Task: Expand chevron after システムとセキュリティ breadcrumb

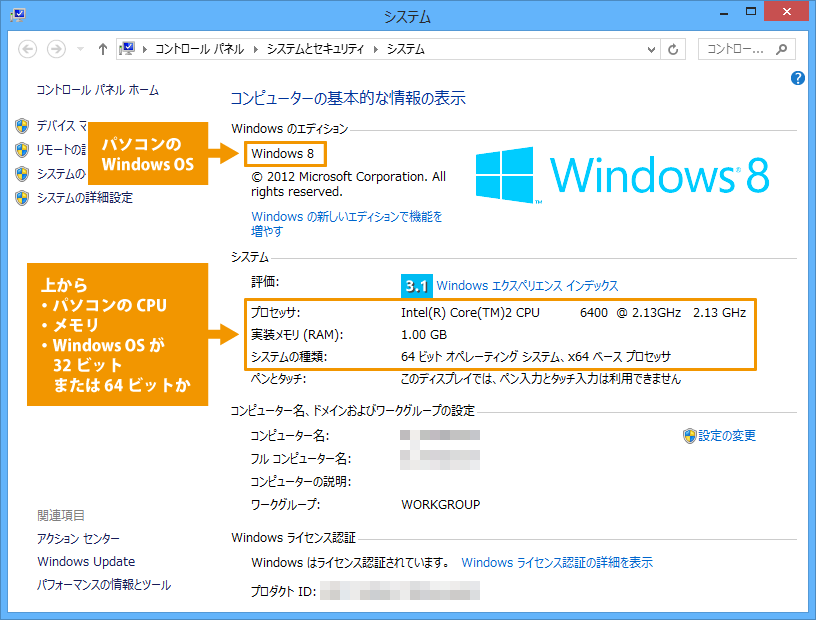Action: (x=375, y=49)
